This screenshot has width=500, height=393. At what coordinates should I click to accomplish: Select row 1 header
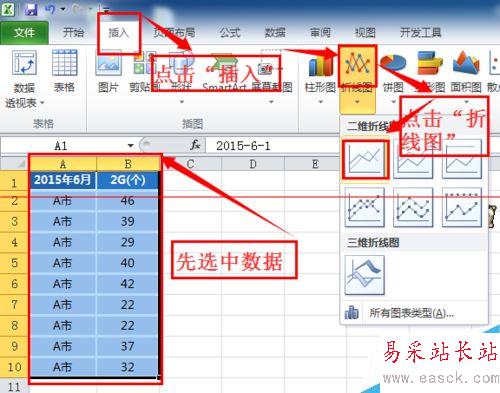14,182
